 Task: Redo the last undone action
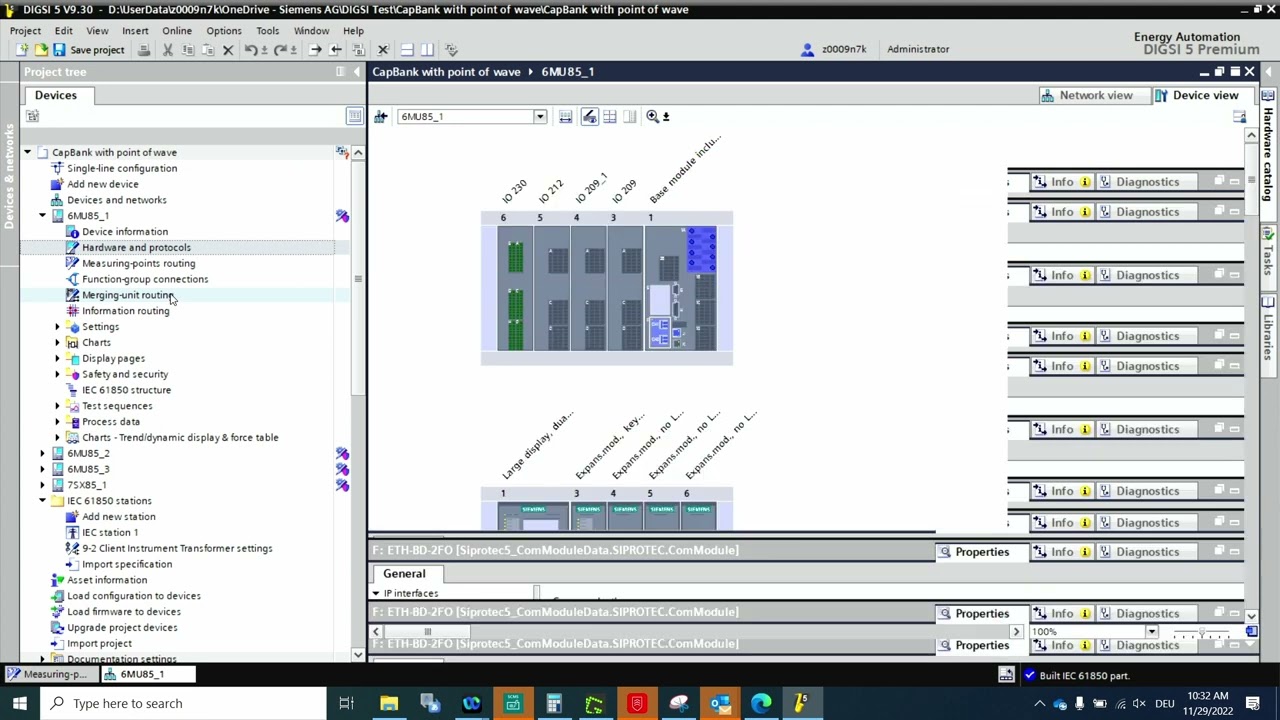click(281, 49)
